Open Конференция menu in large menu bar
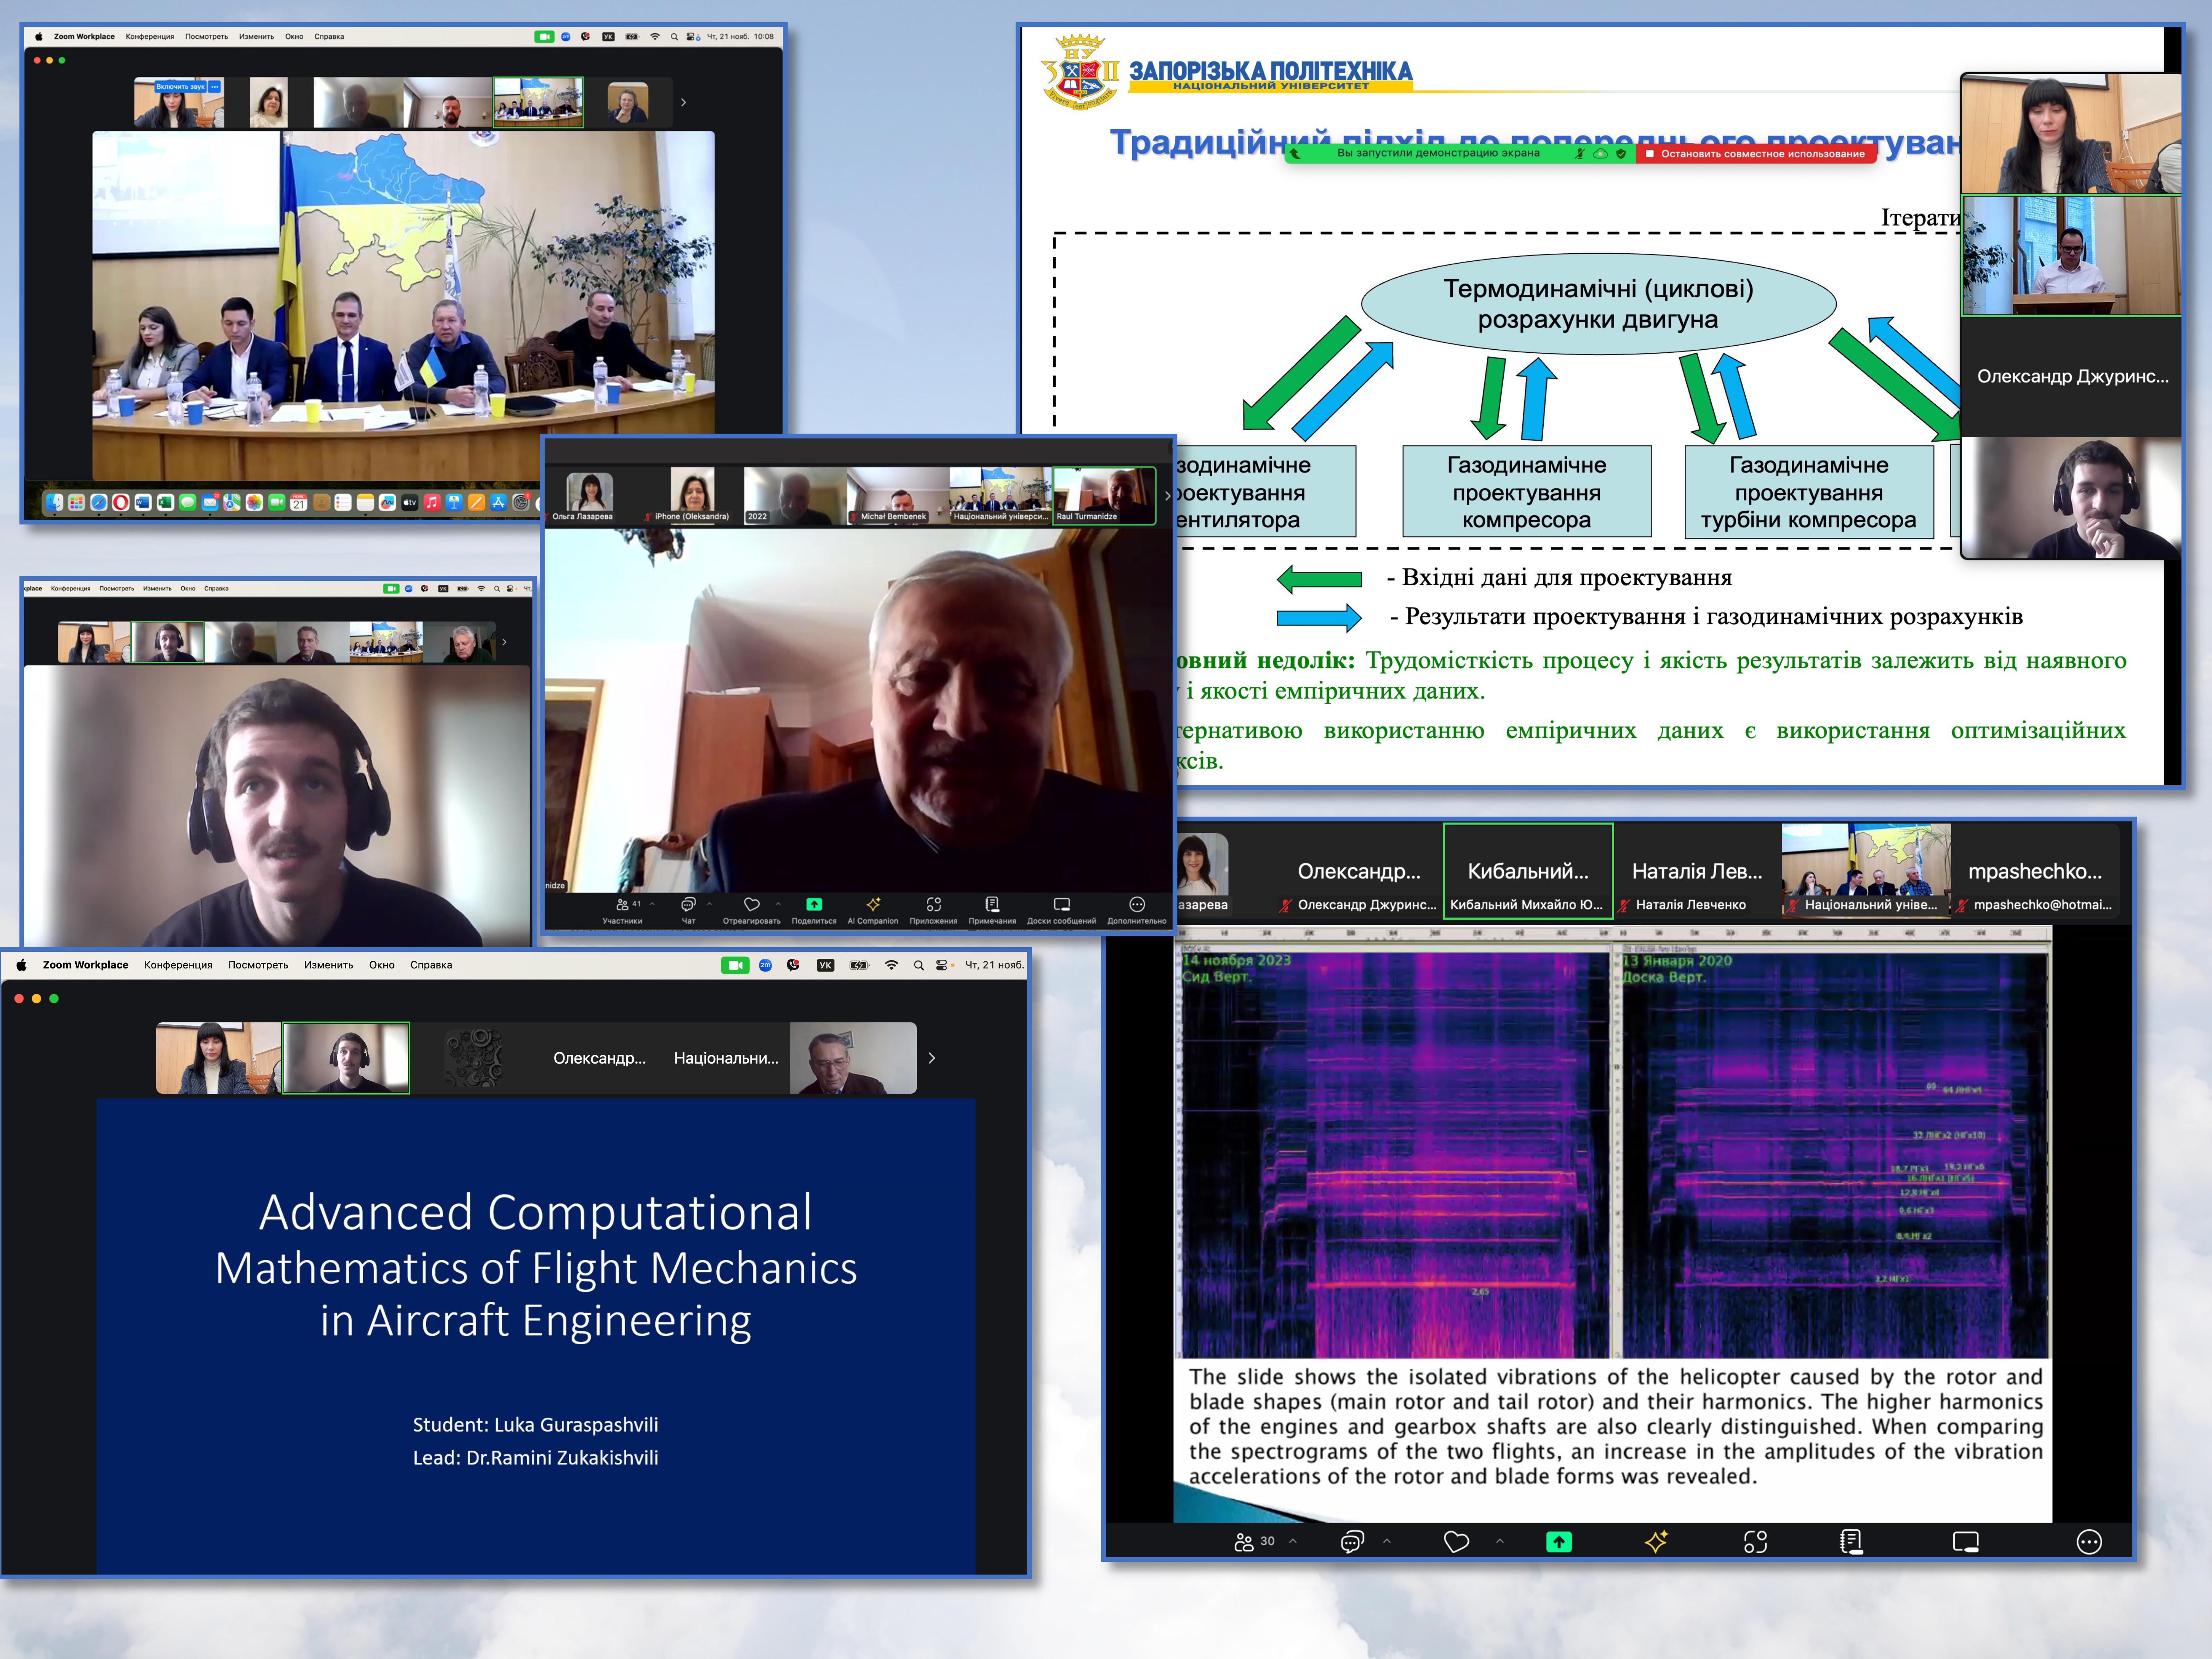Viewport: 2212px width, 1659px height. [x=178, y=965]
